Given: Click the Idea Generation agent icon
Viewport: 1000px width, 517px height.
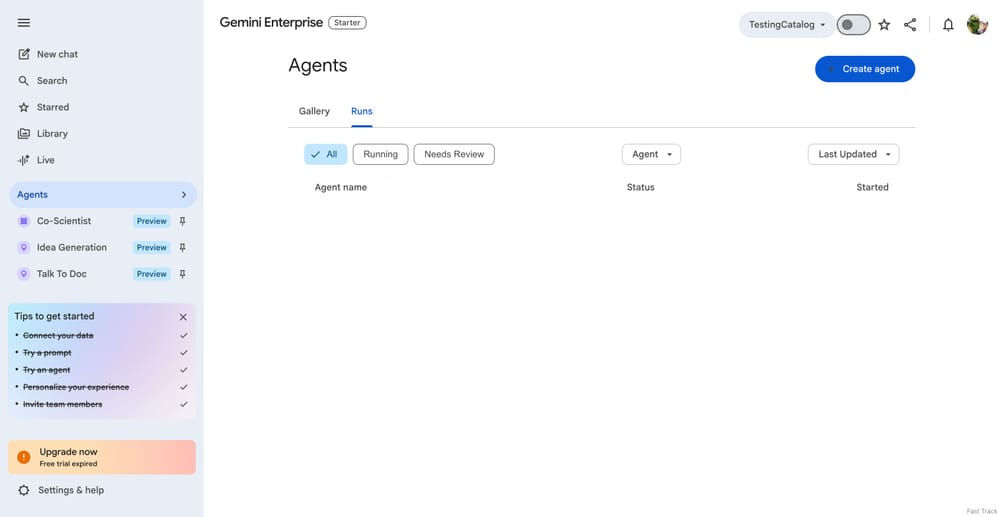Looking at the screenshot, I should [24, 247].
